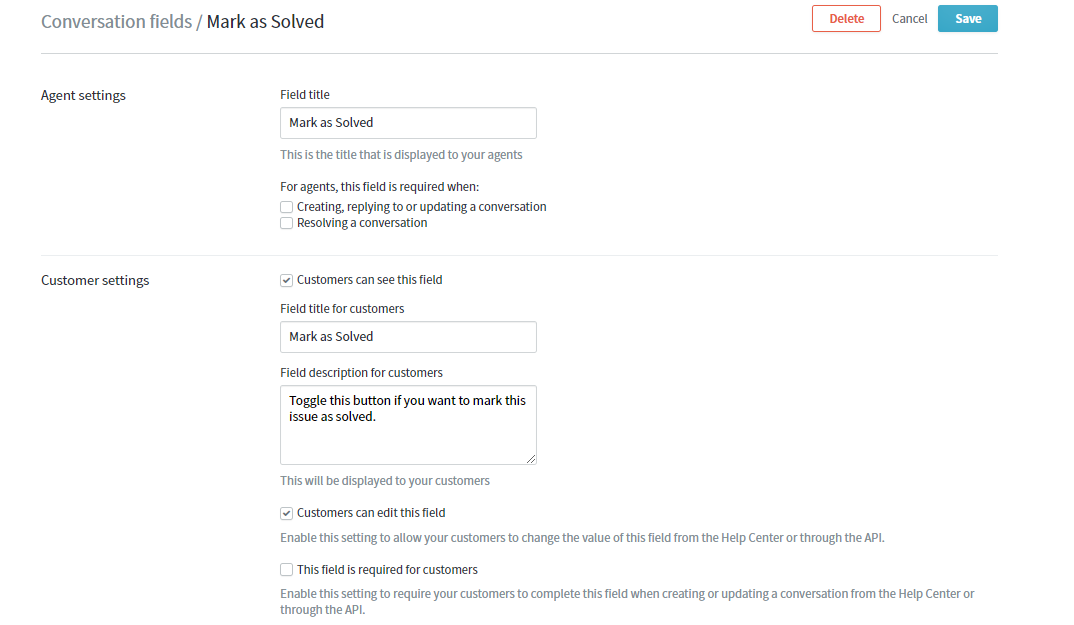Click the Mark as Solved page heading

(x=265, y=21)
